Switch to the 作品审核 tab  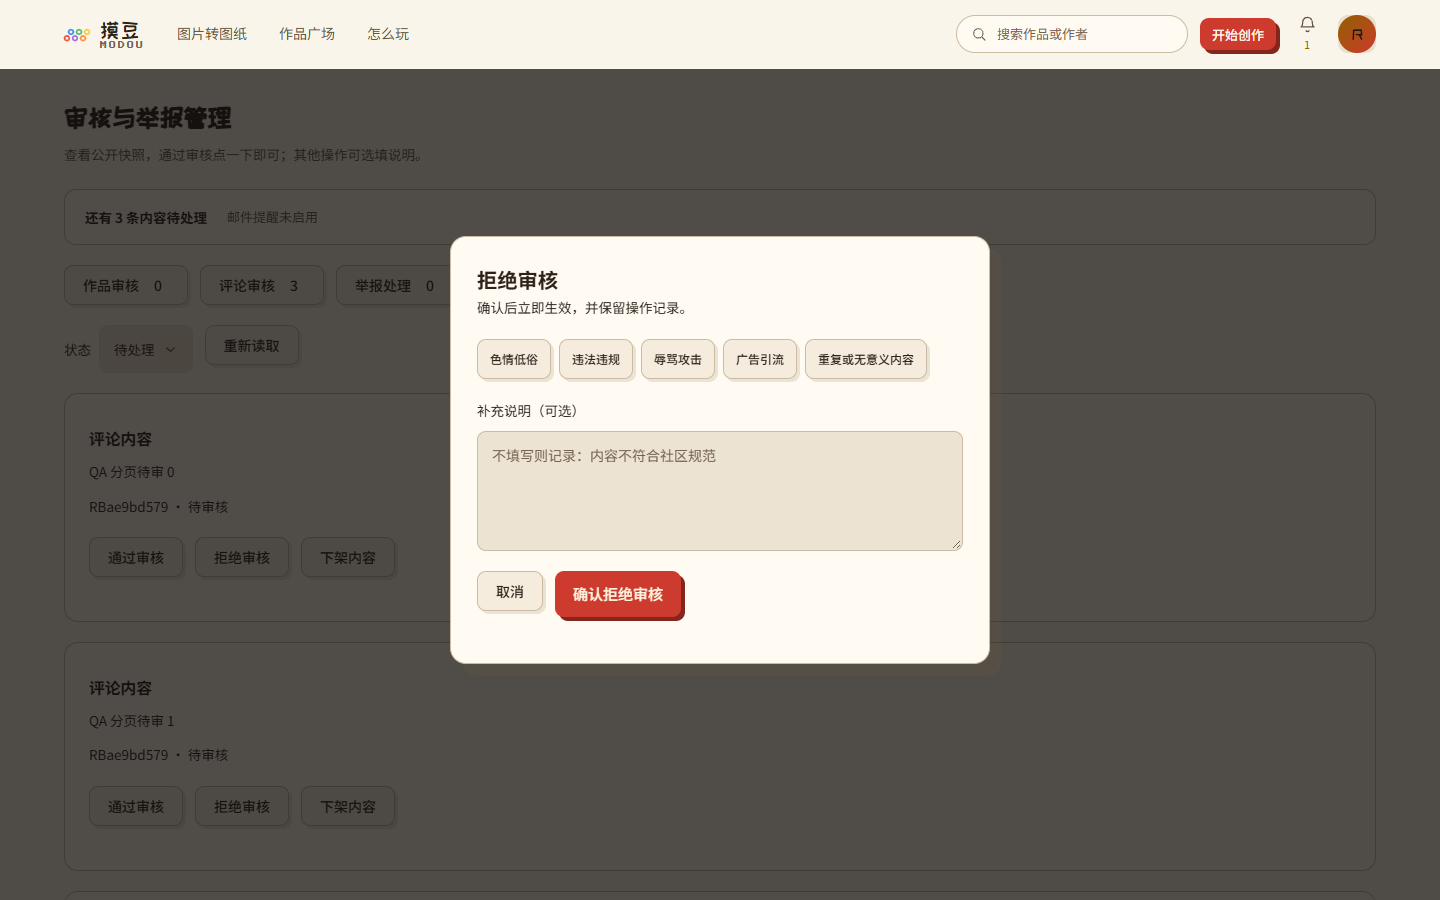(x=126, y=285)
